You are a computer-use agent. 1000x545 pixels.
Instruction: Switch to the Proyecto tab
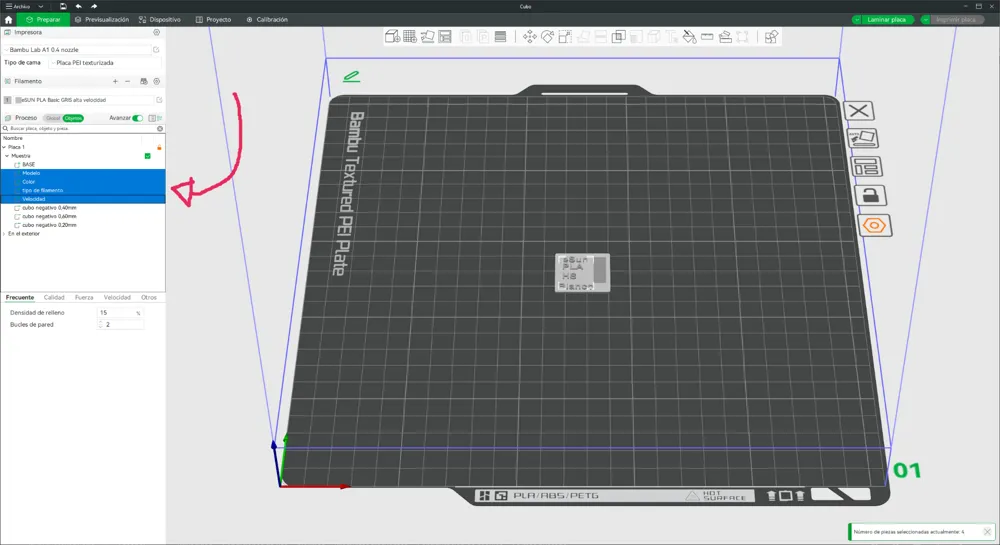coord(214,20)
